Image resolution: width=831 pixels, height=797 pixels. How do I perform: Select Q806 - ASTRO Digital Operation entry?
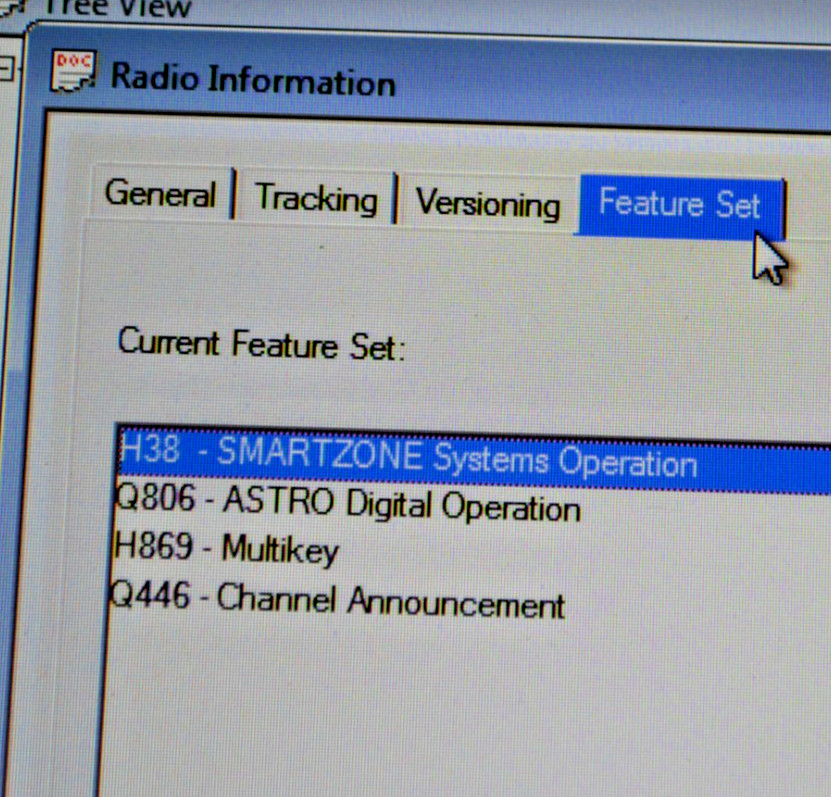tap(348, 503)
